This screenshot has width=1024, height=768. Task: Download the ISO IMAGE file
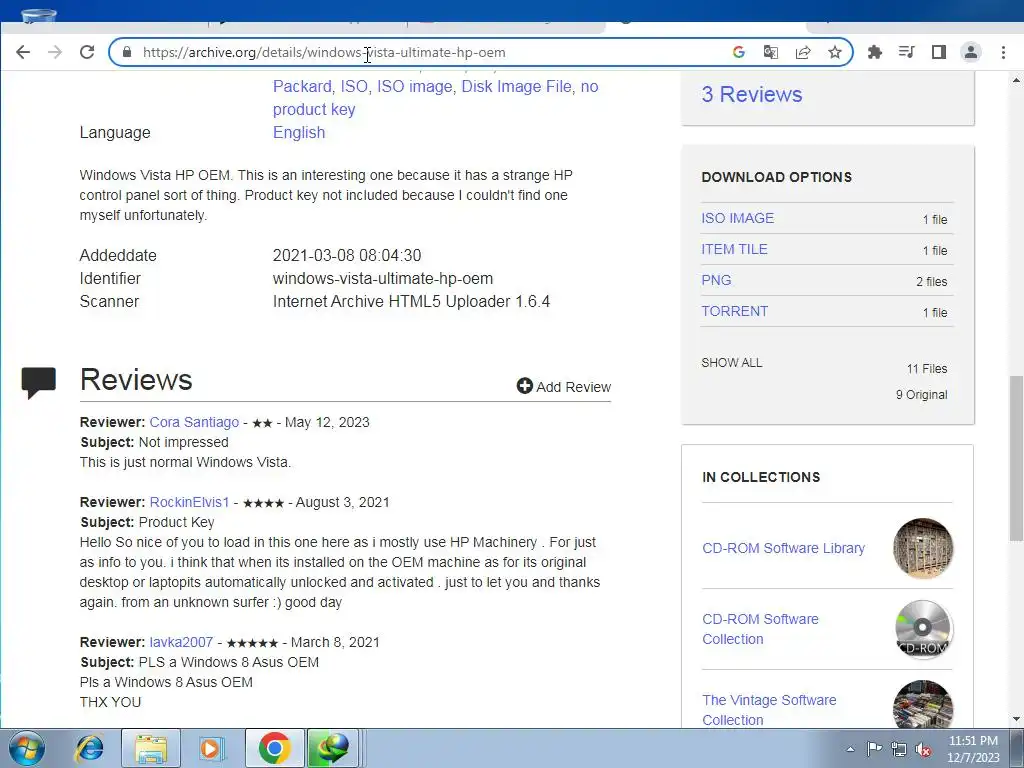click(x=737, y=218)
